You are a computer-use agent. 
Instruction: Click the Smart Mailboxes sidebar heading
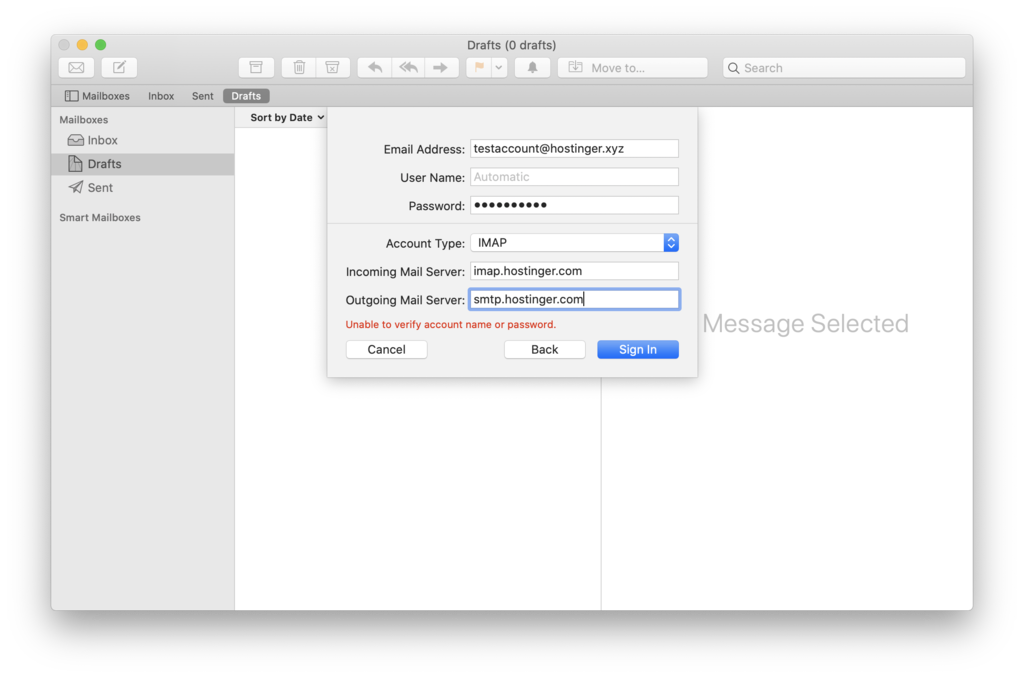point(100,218)
